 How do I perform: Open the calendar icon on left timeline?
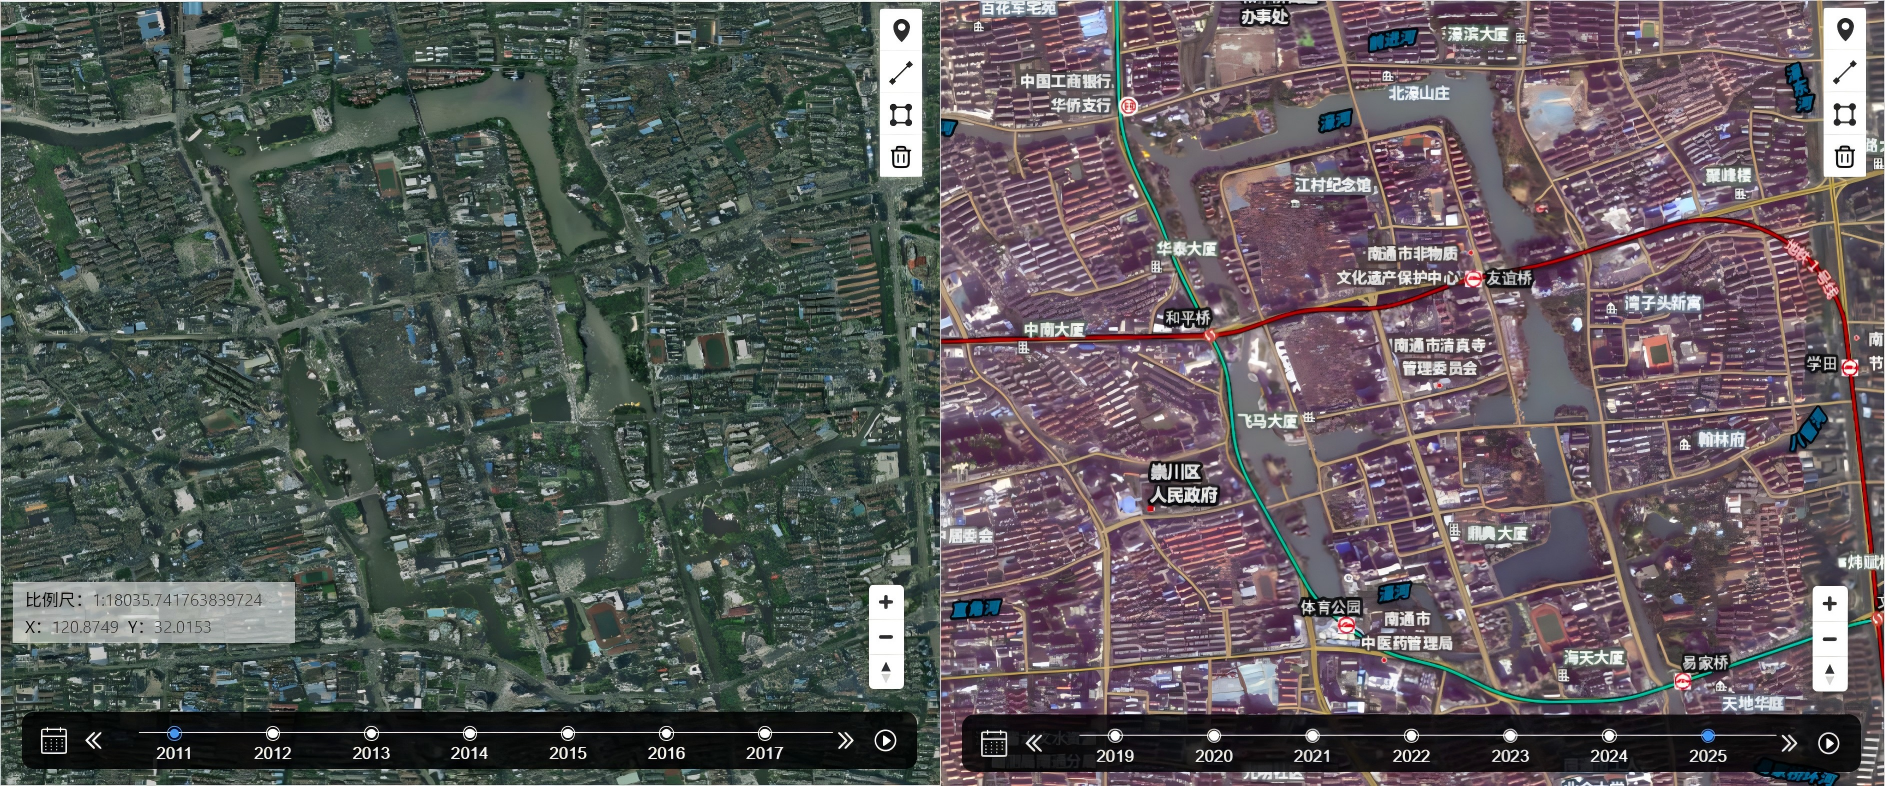(54, 741)
